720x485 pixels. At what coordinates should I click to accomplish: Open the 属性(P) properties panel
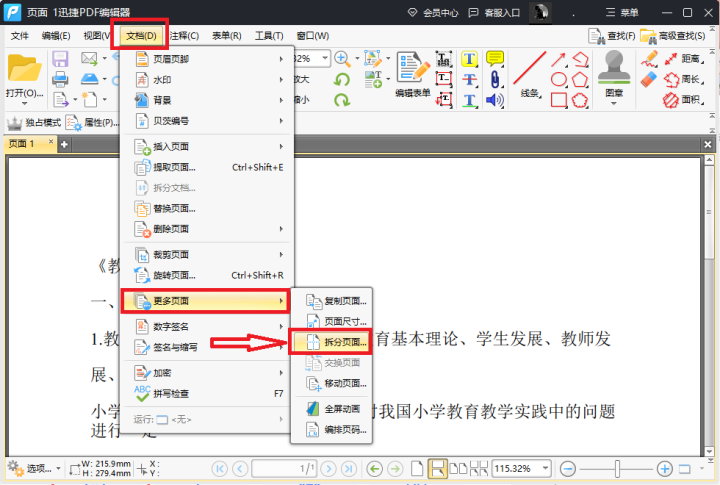[x=92, y=123]
